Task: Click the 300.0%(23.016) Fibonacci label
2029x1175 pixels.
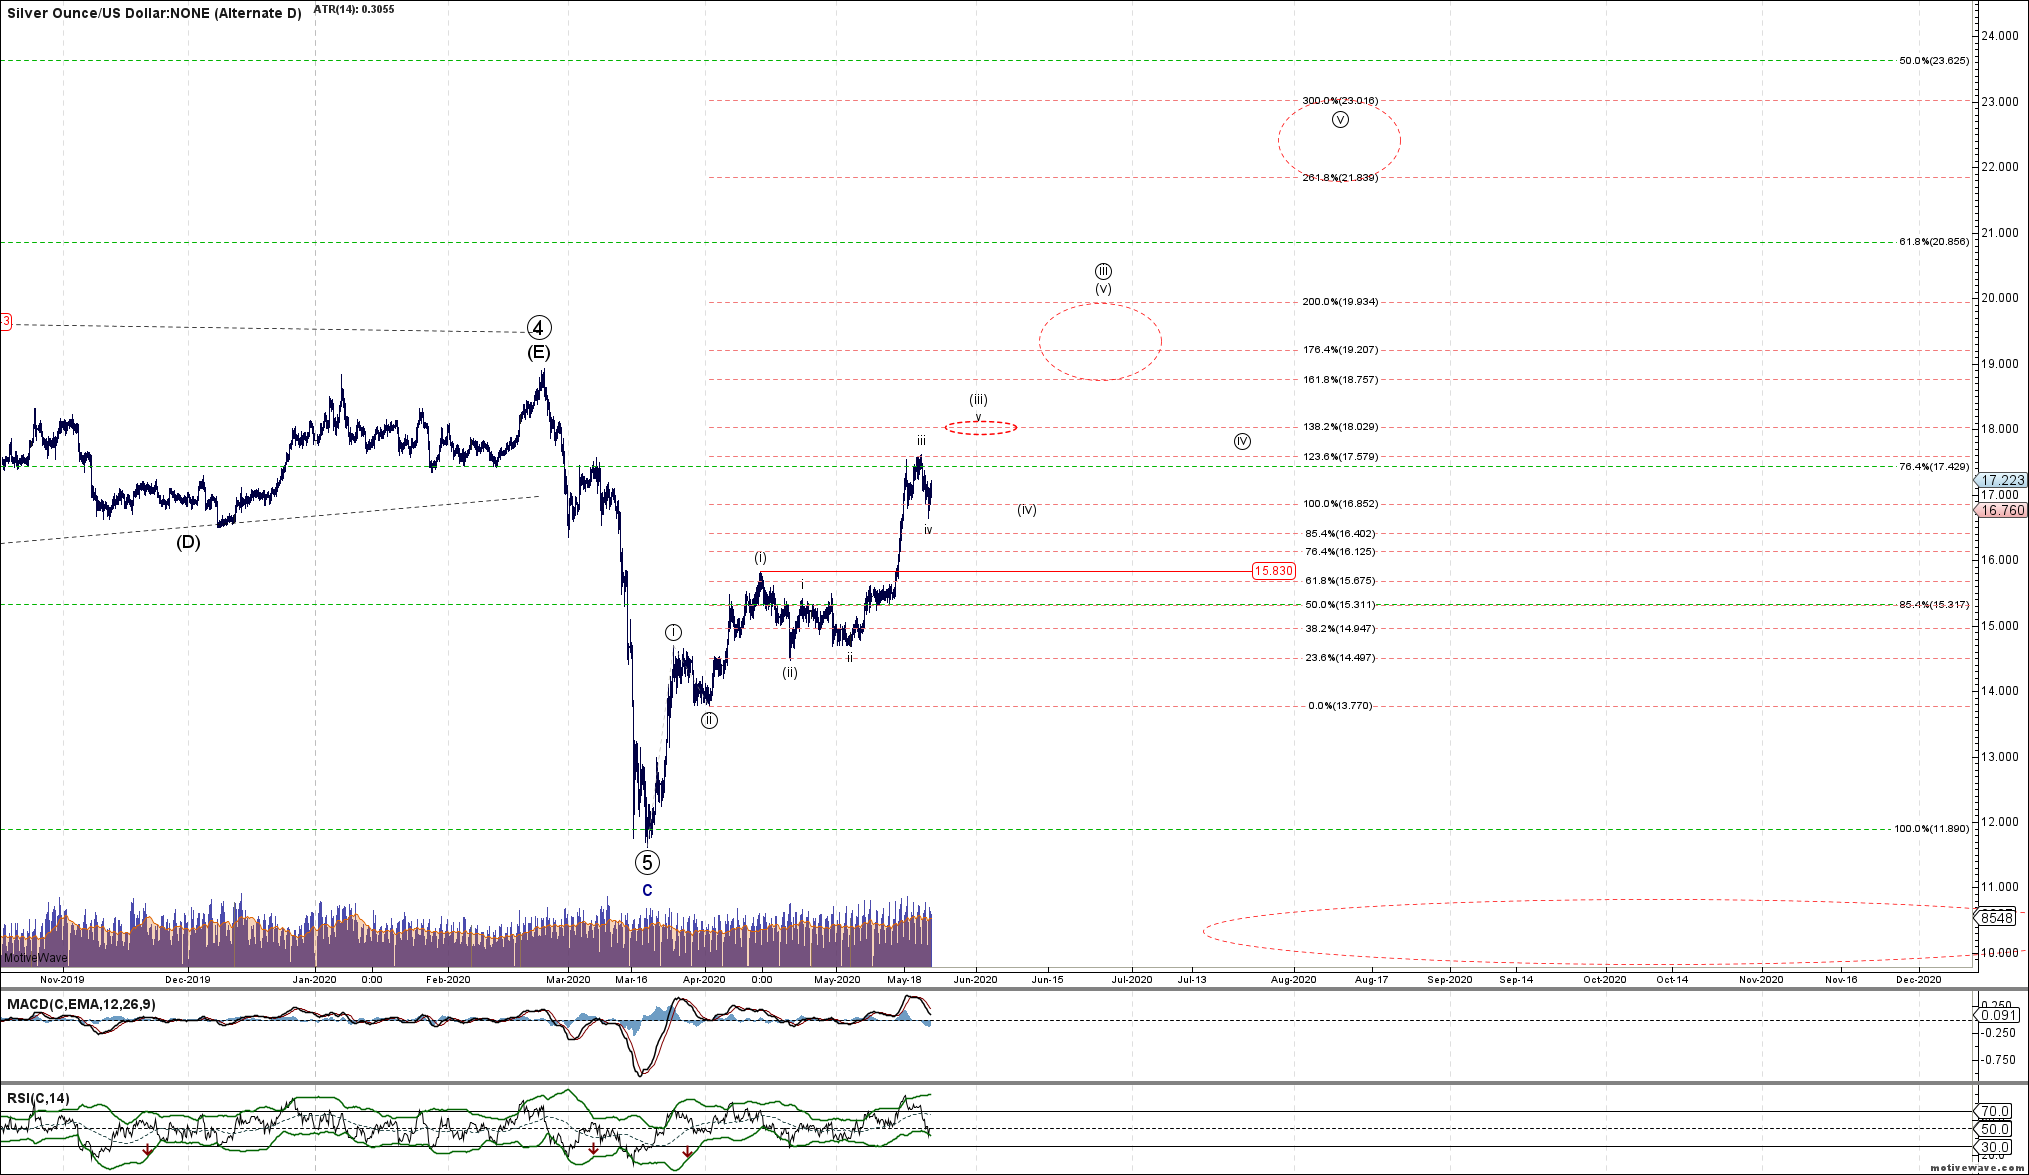Action: [1340, 101]
